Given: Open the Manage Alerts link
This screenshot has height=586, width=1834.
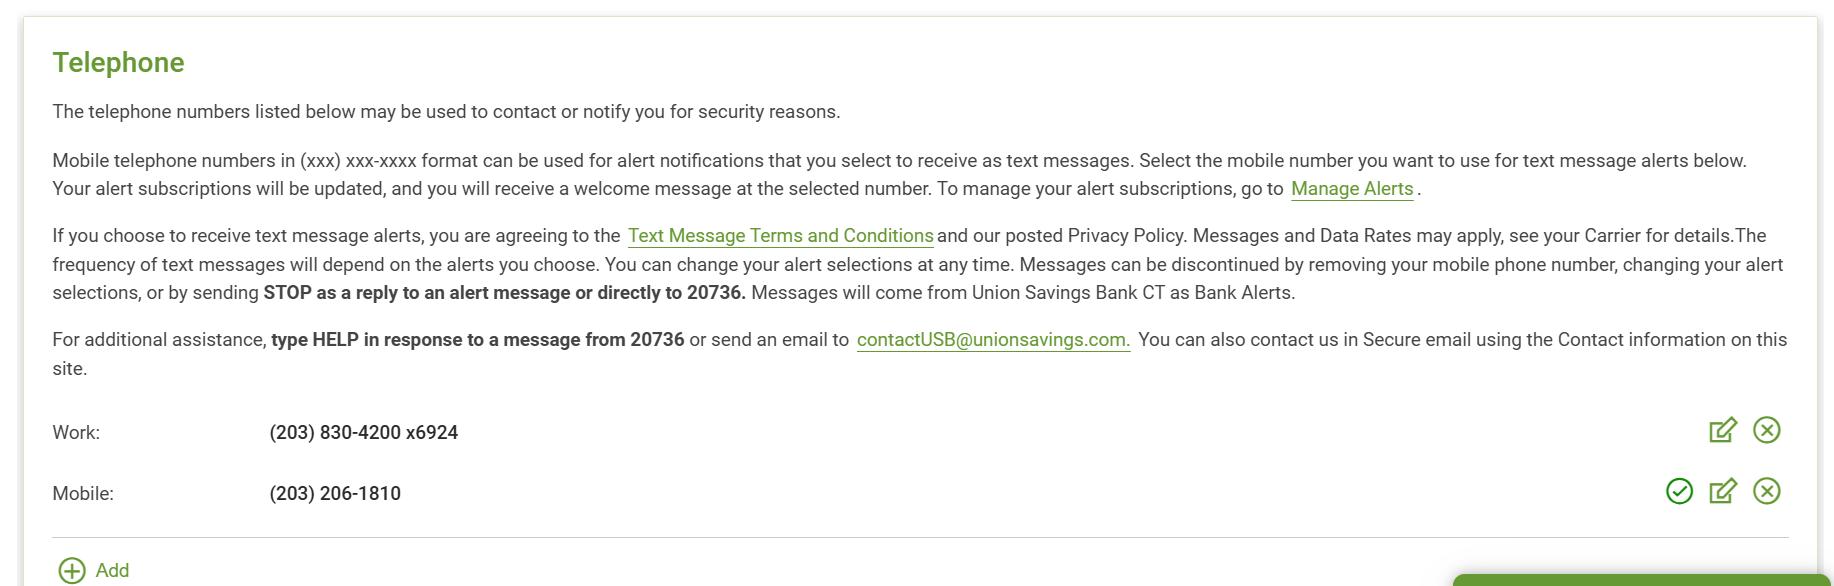Looking at the screenshot, I should coord(1351,189).
